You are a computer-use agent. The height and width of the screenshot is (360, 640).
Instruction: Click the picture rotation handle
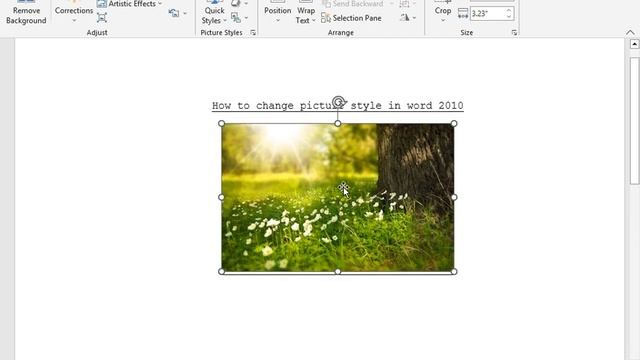tap(338, 101)
